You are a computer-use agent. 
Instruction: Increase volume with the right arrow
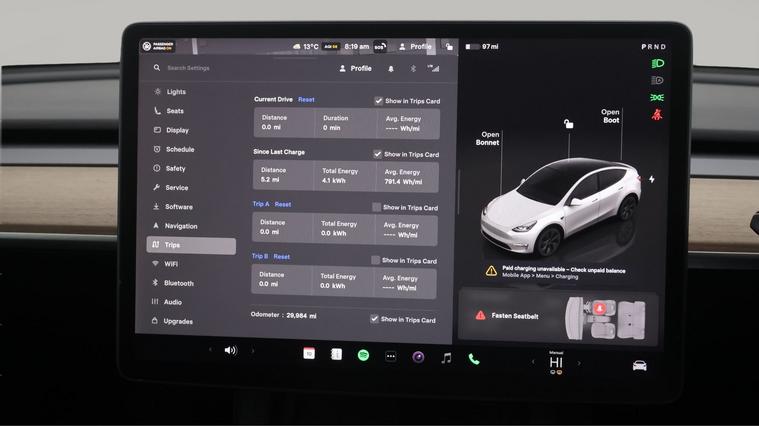coord(253,351)
